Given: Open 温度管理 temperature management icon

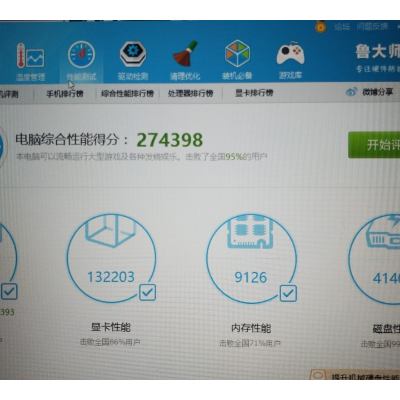Looking at the screenshot, I should pyautogui.click(x=30, y=56).
